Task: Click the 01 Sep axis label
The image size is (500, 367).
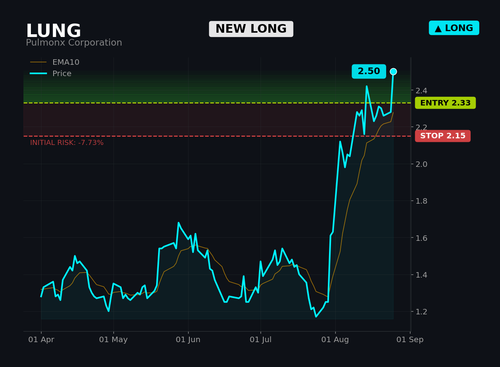Action: pyautogui.click(x=410, y=340)
